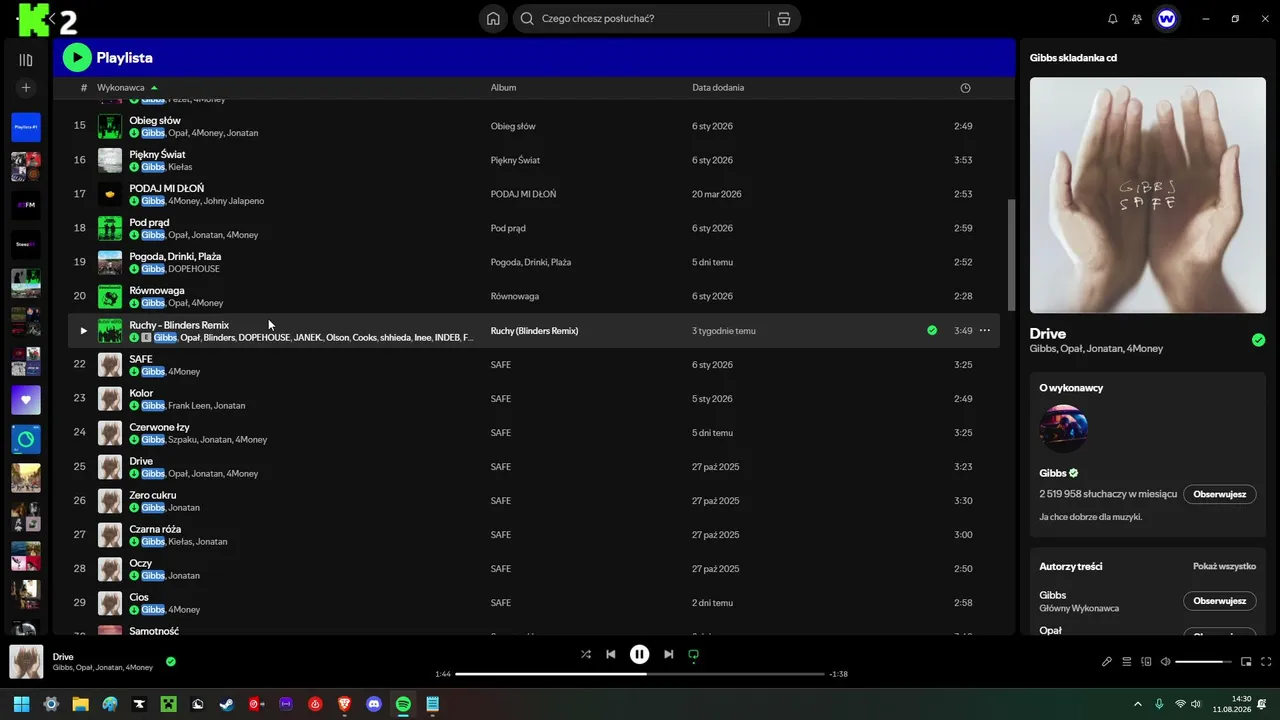Click the track list vertical scrollbar
This screenshot has width=1280, height=720.
click(1010, 255)
